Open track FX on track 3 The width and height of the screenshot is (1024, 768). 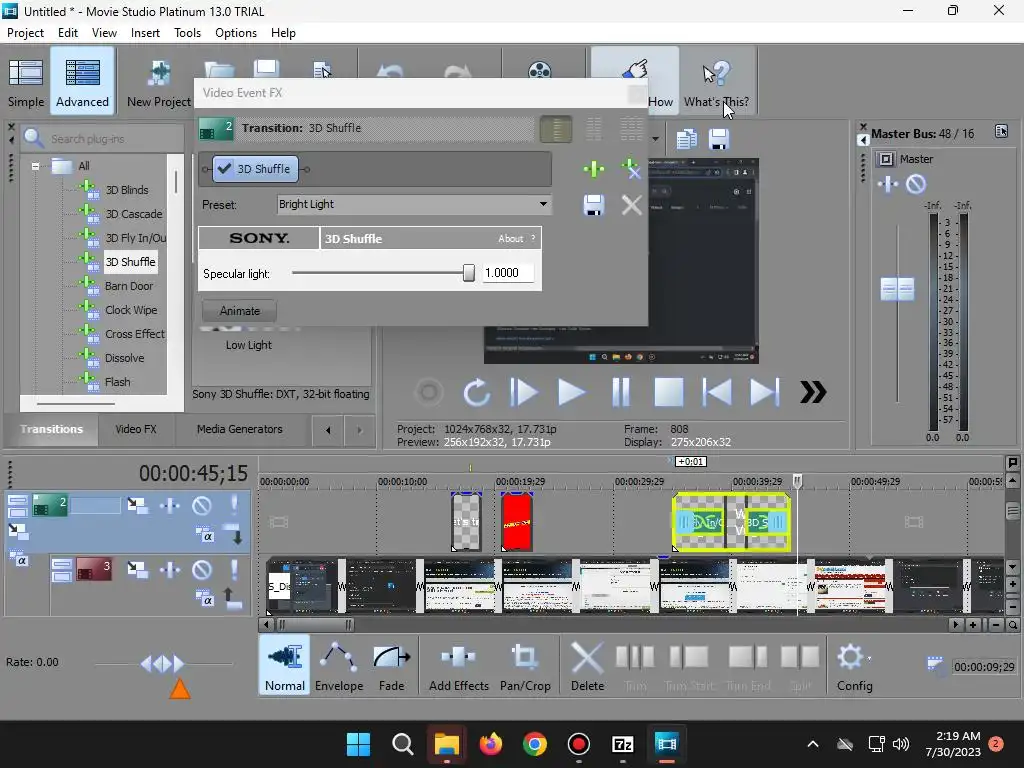(x=170, y=570)
